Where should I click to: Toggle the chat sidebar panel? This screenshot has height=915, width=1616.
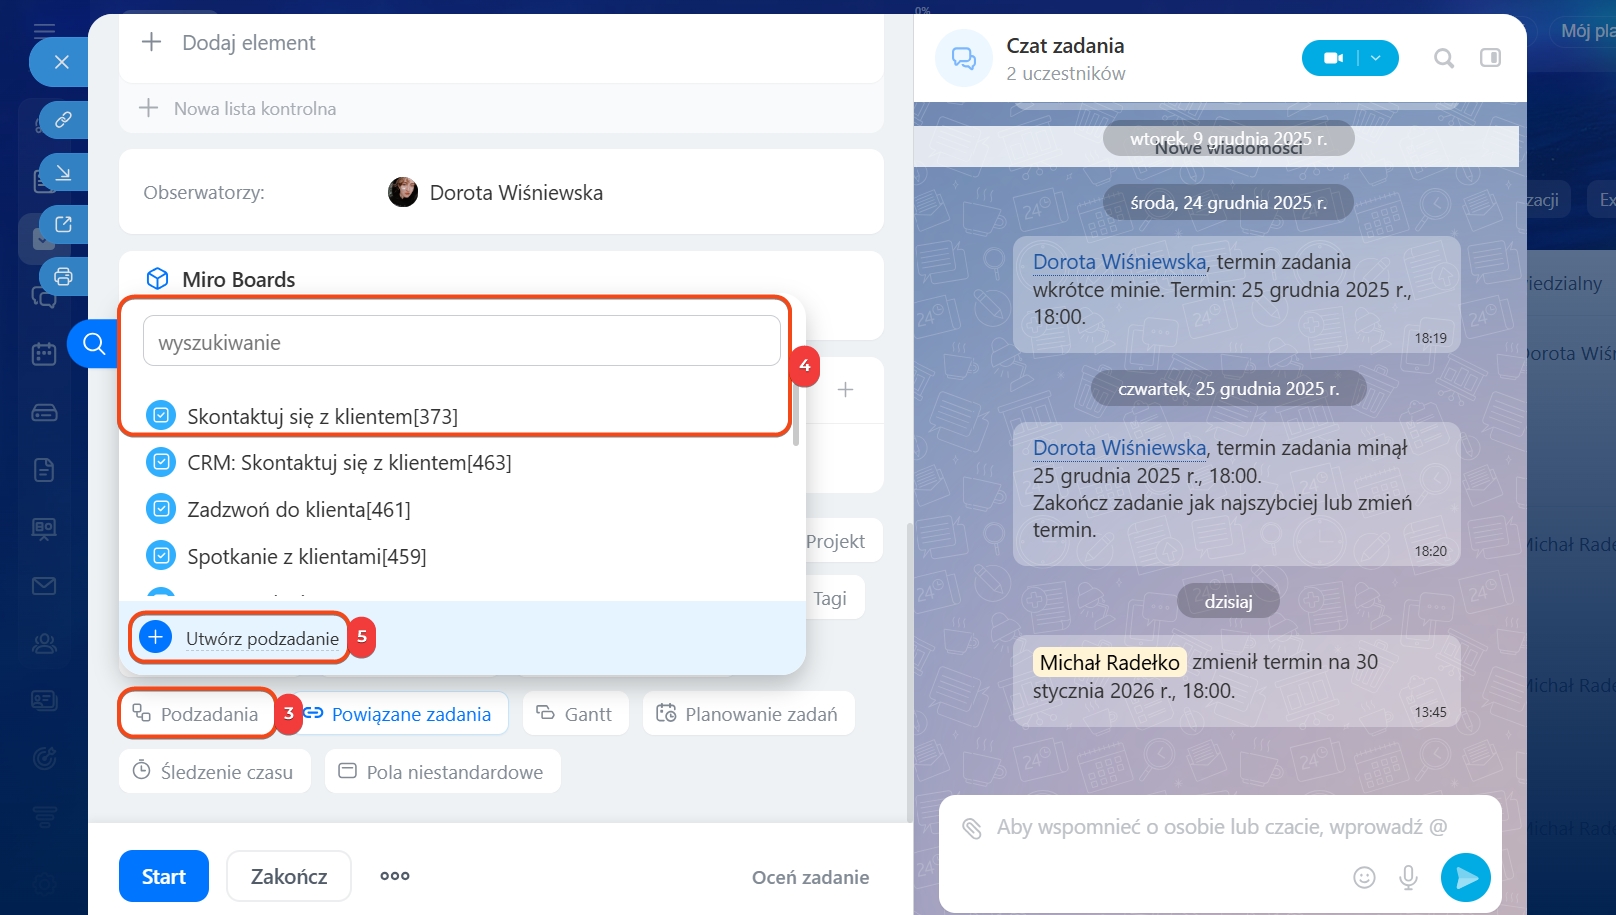pos(1490,58)
